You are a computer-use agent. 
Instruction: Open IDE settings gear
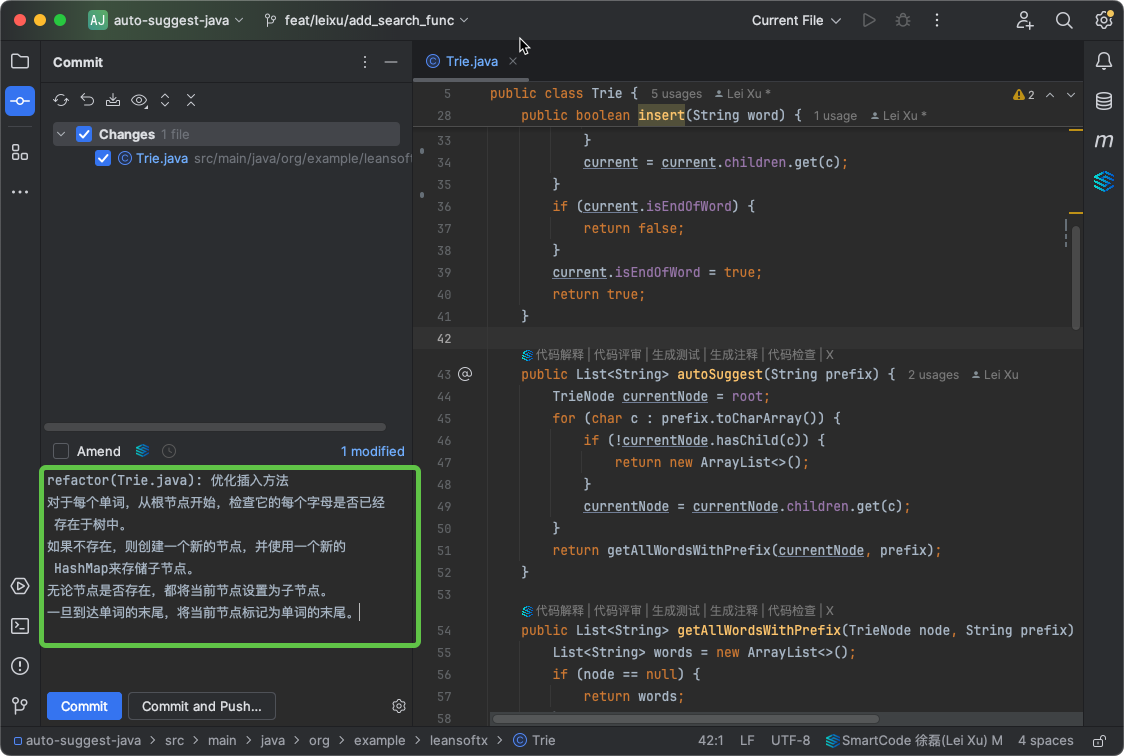tap(1104, 20)
